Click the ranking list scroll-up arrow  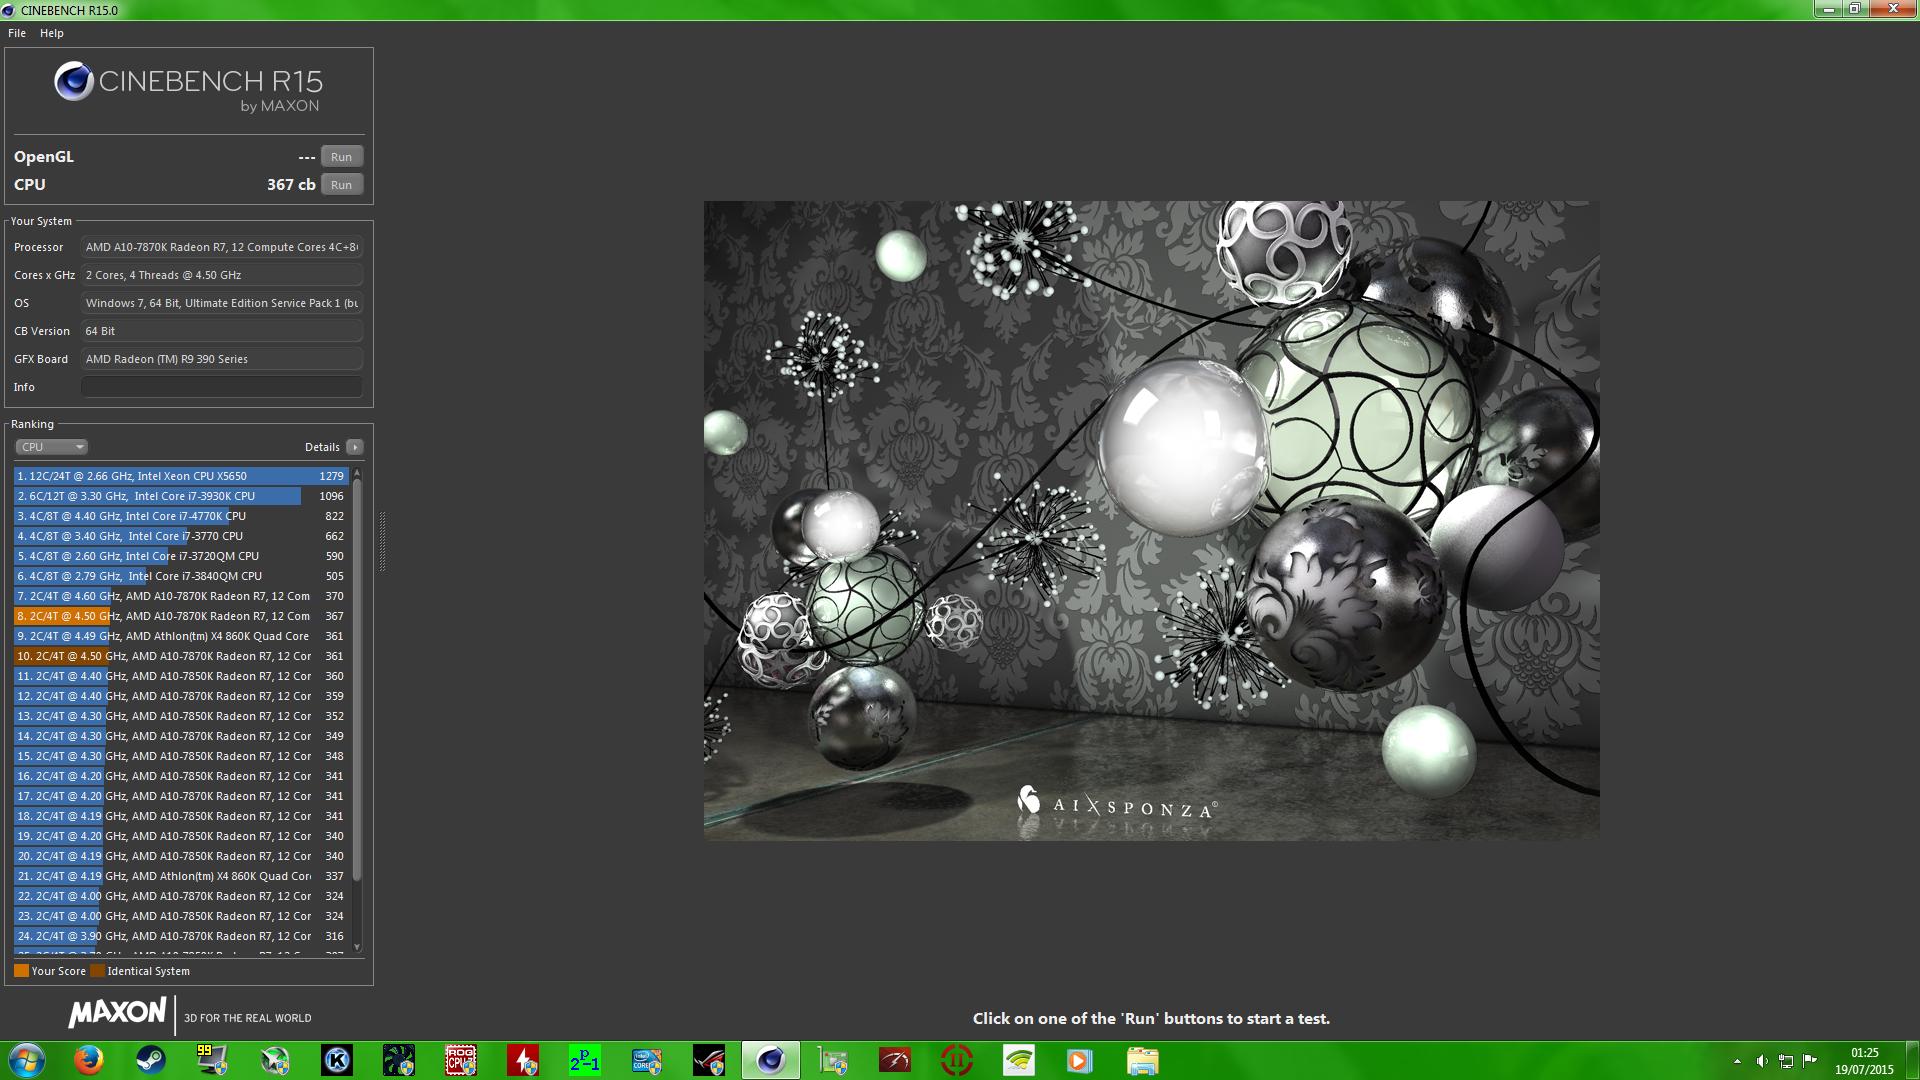coord(357,473)
